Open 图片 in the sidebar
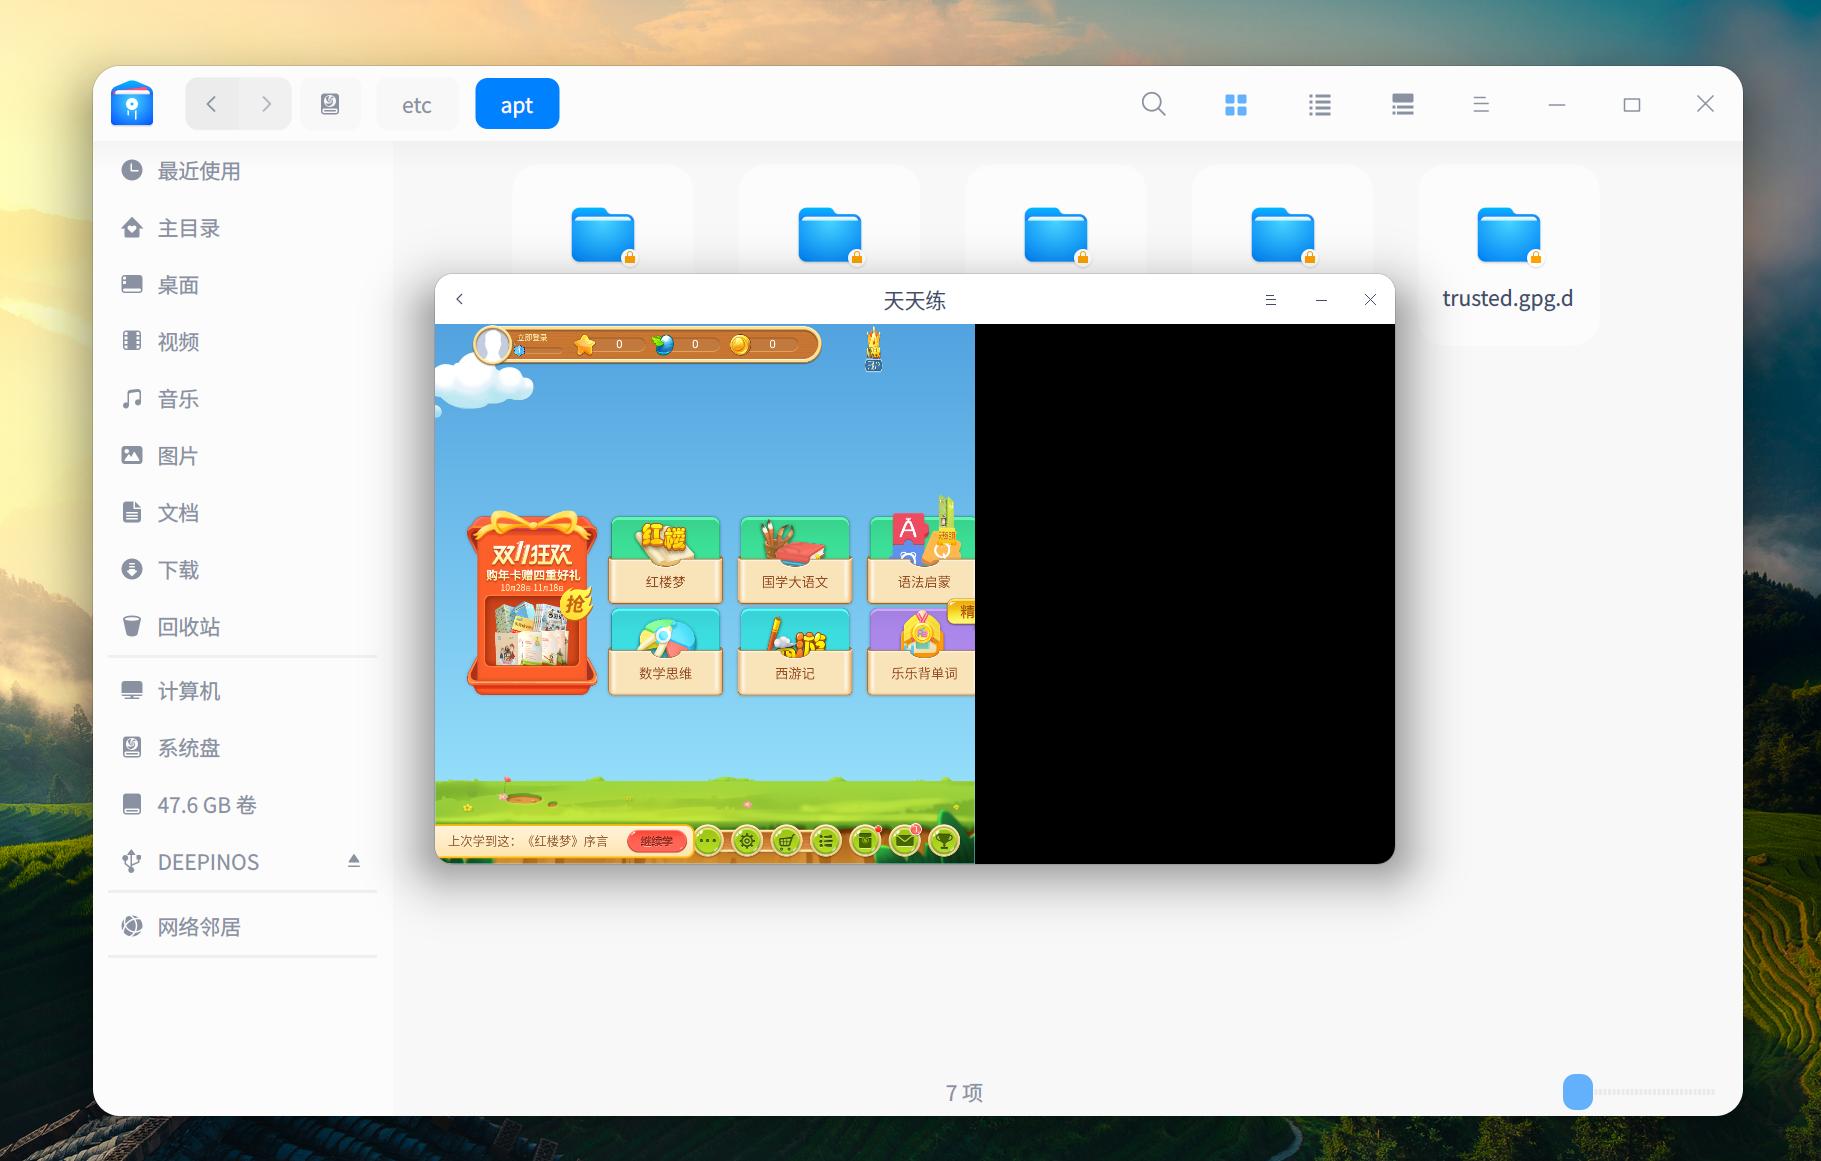 point(242,456)
